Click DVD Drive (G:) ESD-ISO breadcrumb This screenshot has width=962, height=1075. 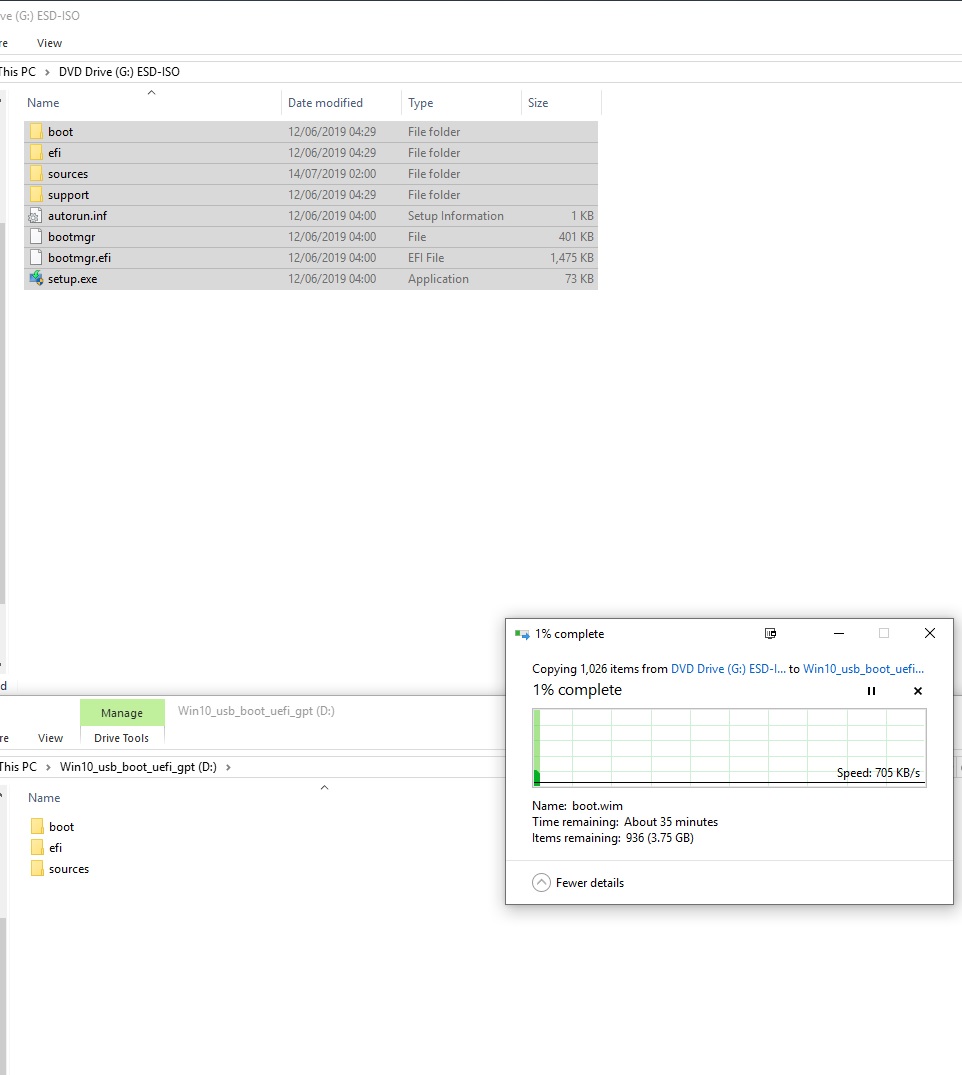pos(119,72)
